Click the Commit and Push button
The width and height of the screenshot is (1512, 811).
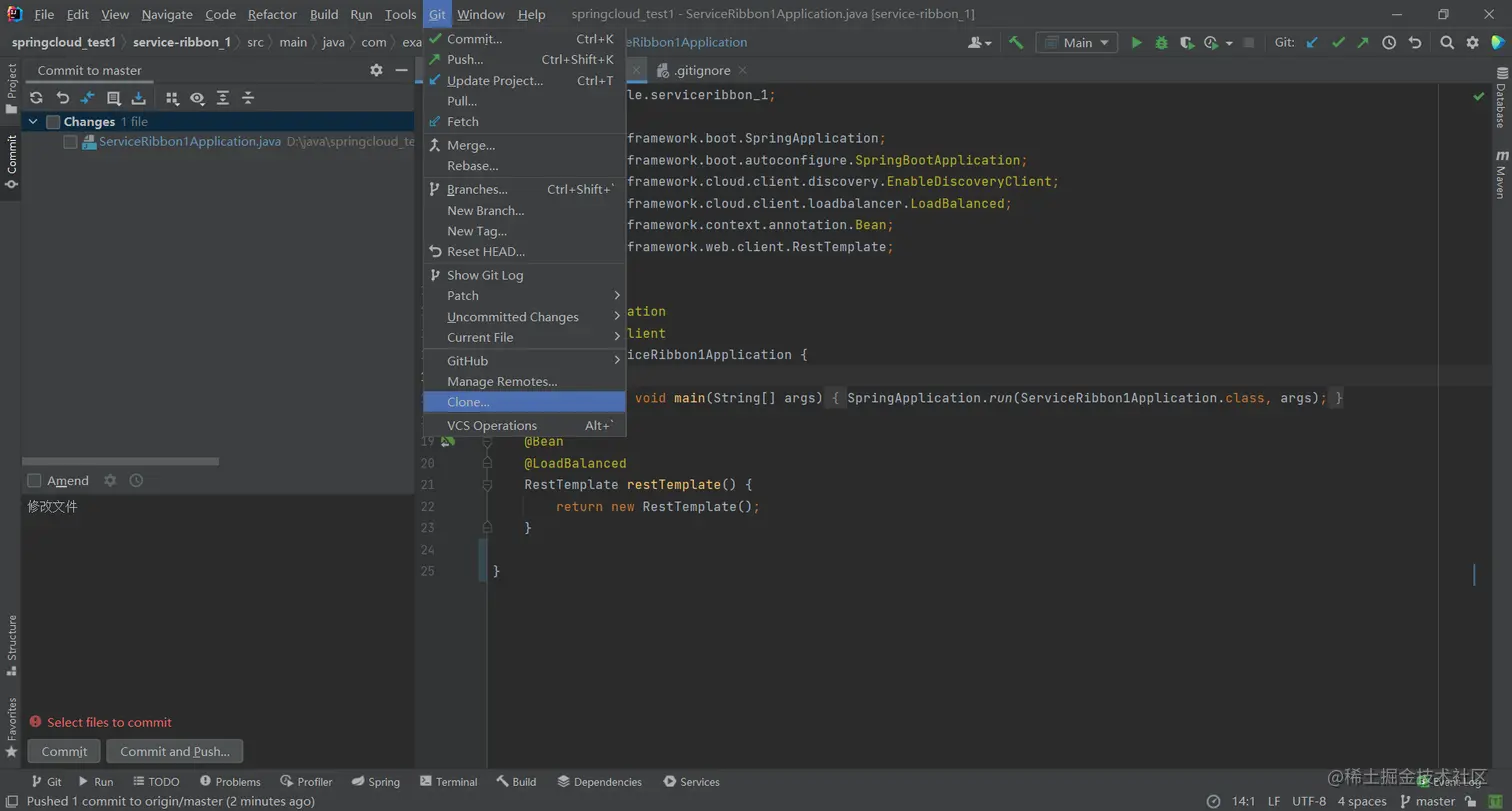(x=175, y=752)
